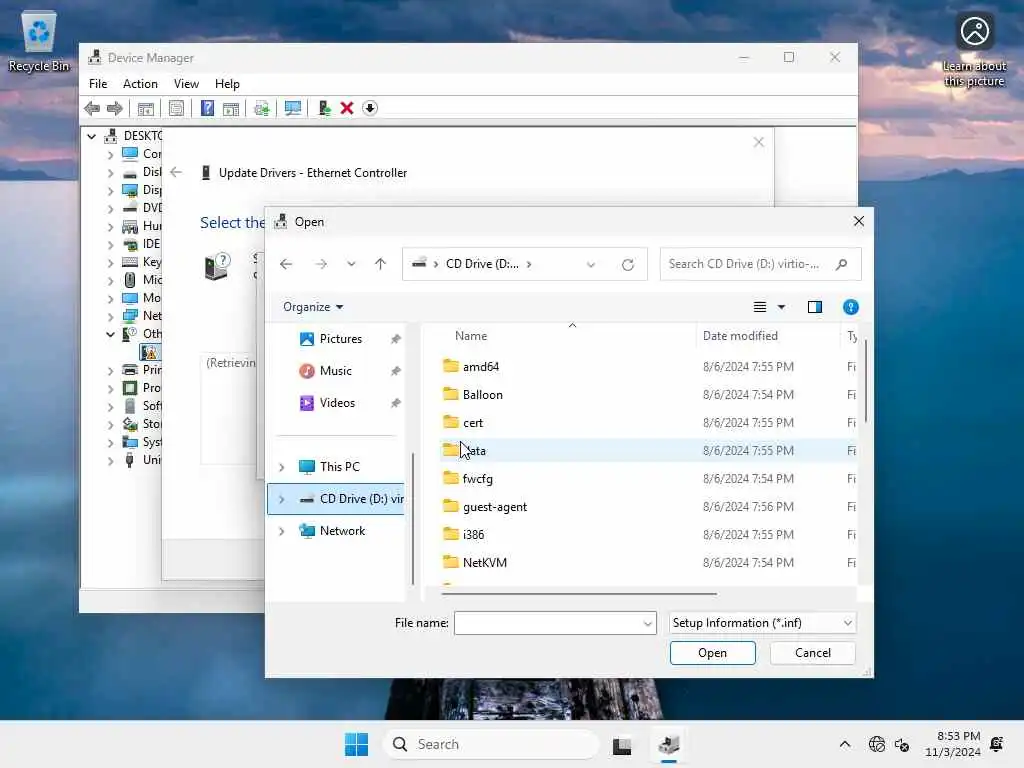Click the Cancel button in Open dialog
The width and height of the screenshot is (1024, 768).
pyautogui.click(x=812, y=653)
